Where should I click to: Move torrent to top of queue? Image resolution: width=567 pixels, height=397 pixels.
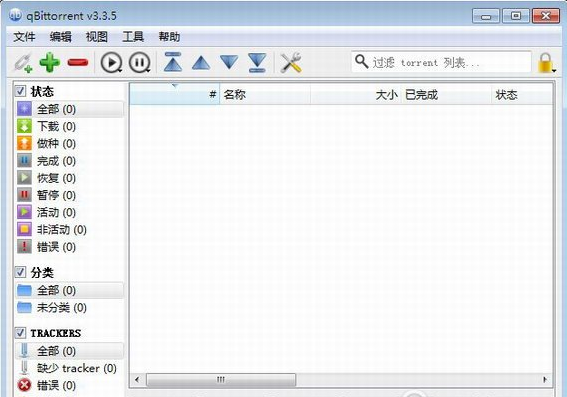[173, 62]
